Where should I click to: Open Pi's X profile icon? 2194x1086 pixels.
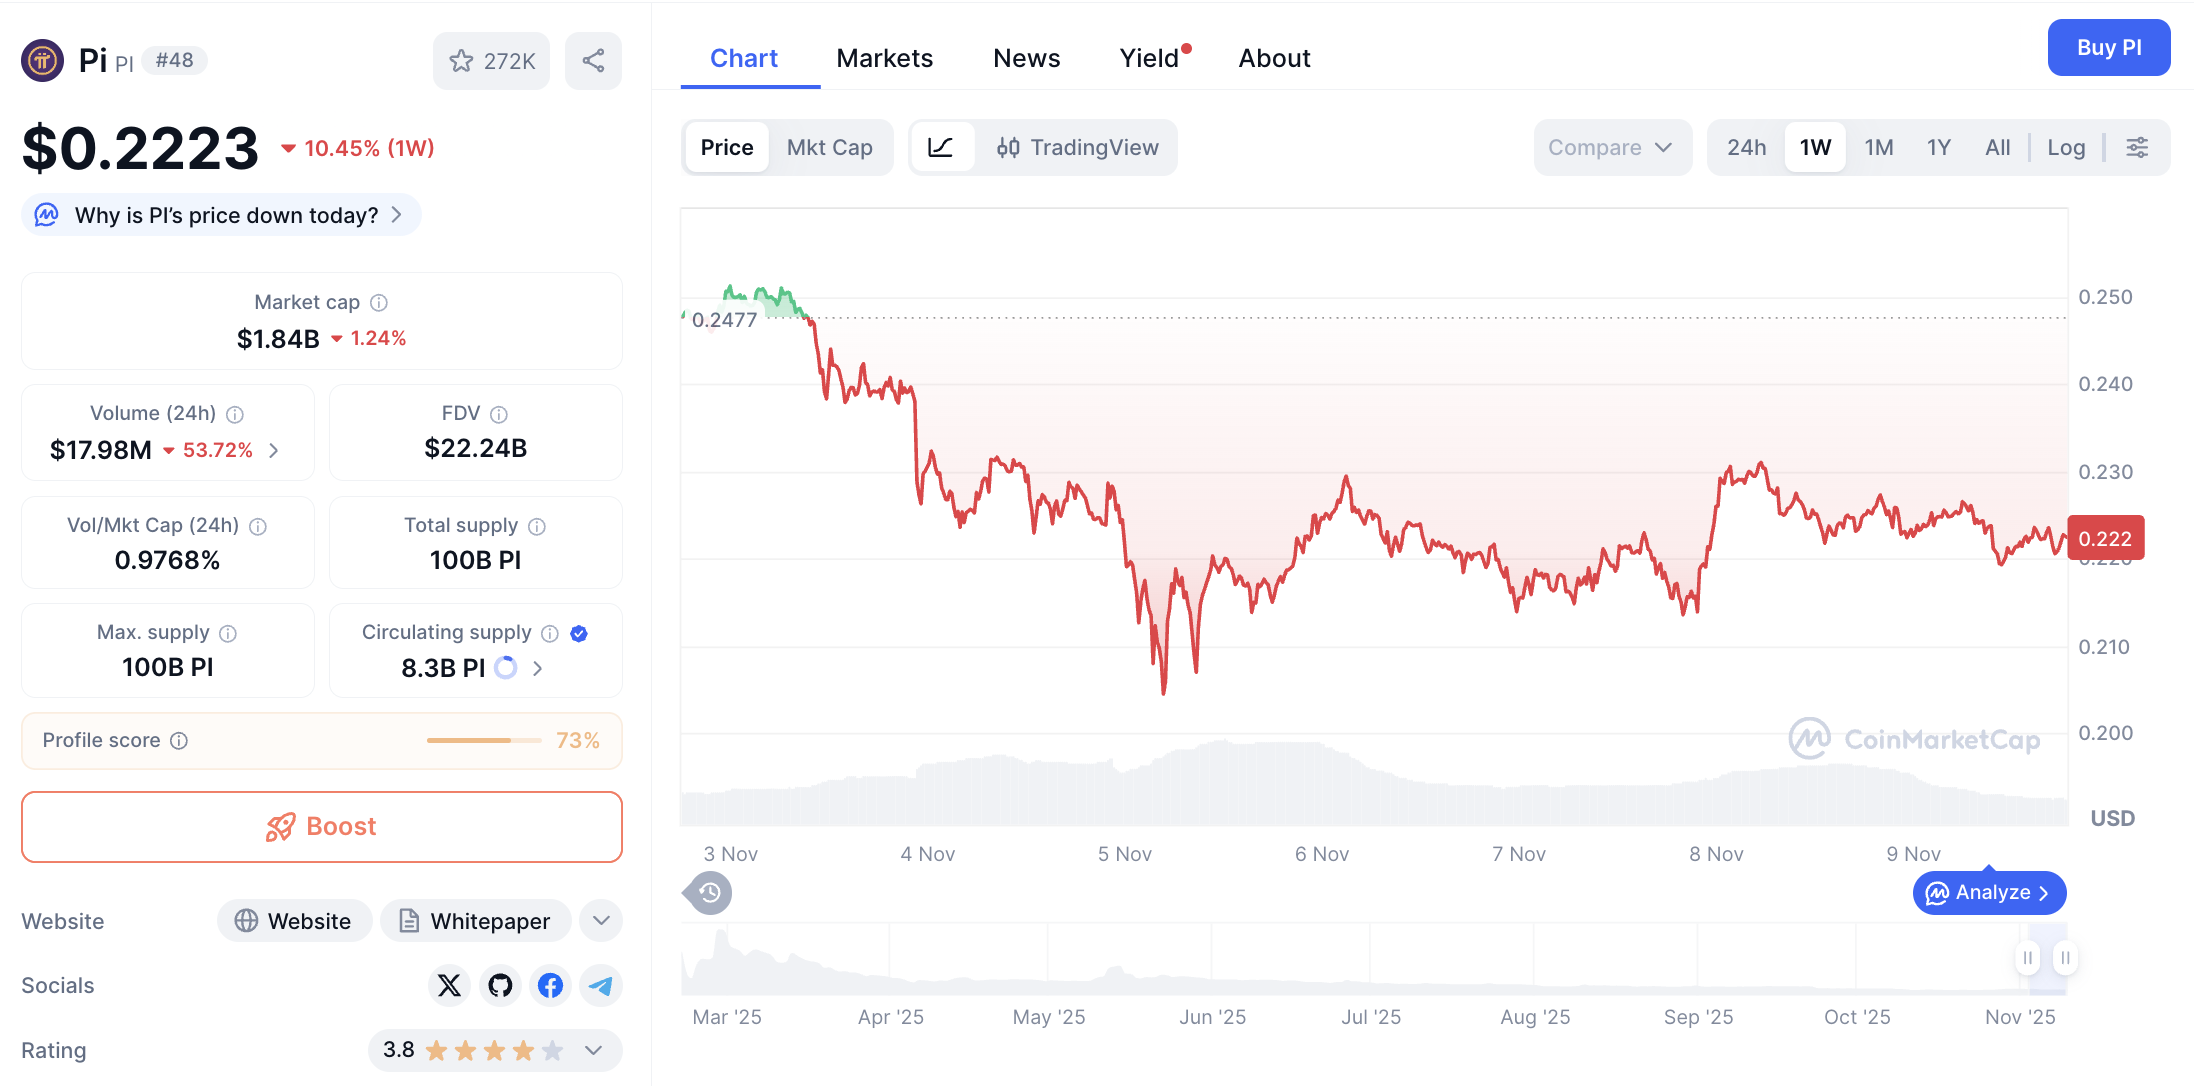coord(449,985)
